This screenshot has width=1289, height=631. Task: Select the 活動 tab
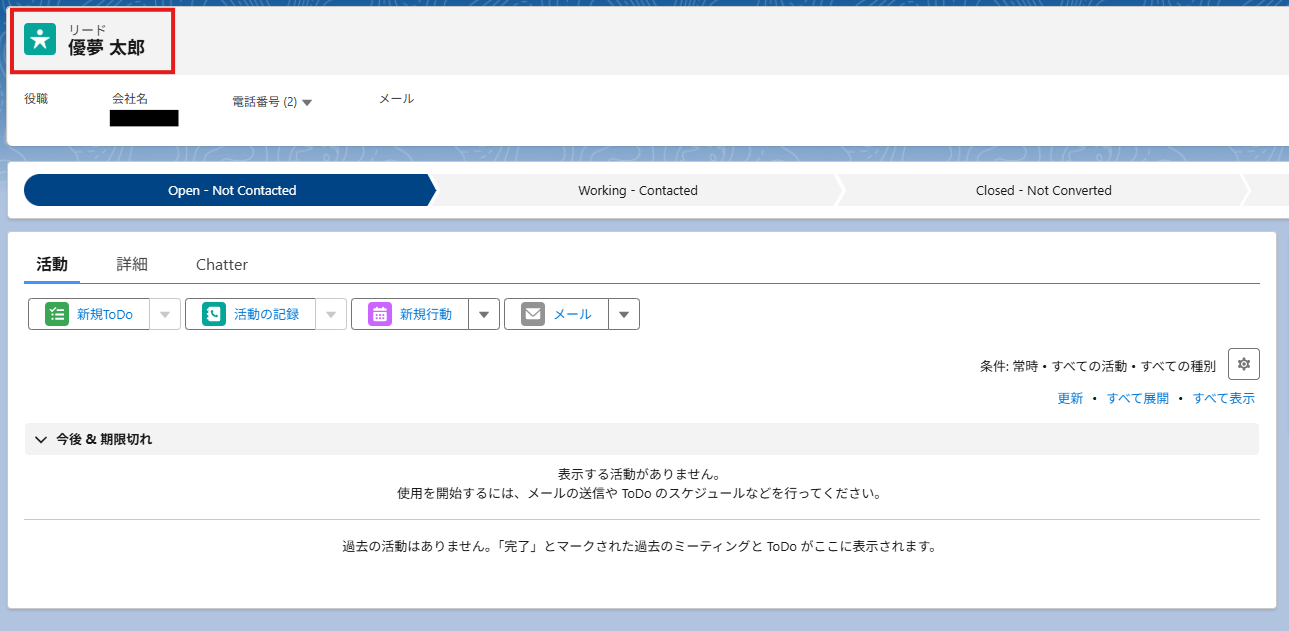tap(52, 264)
